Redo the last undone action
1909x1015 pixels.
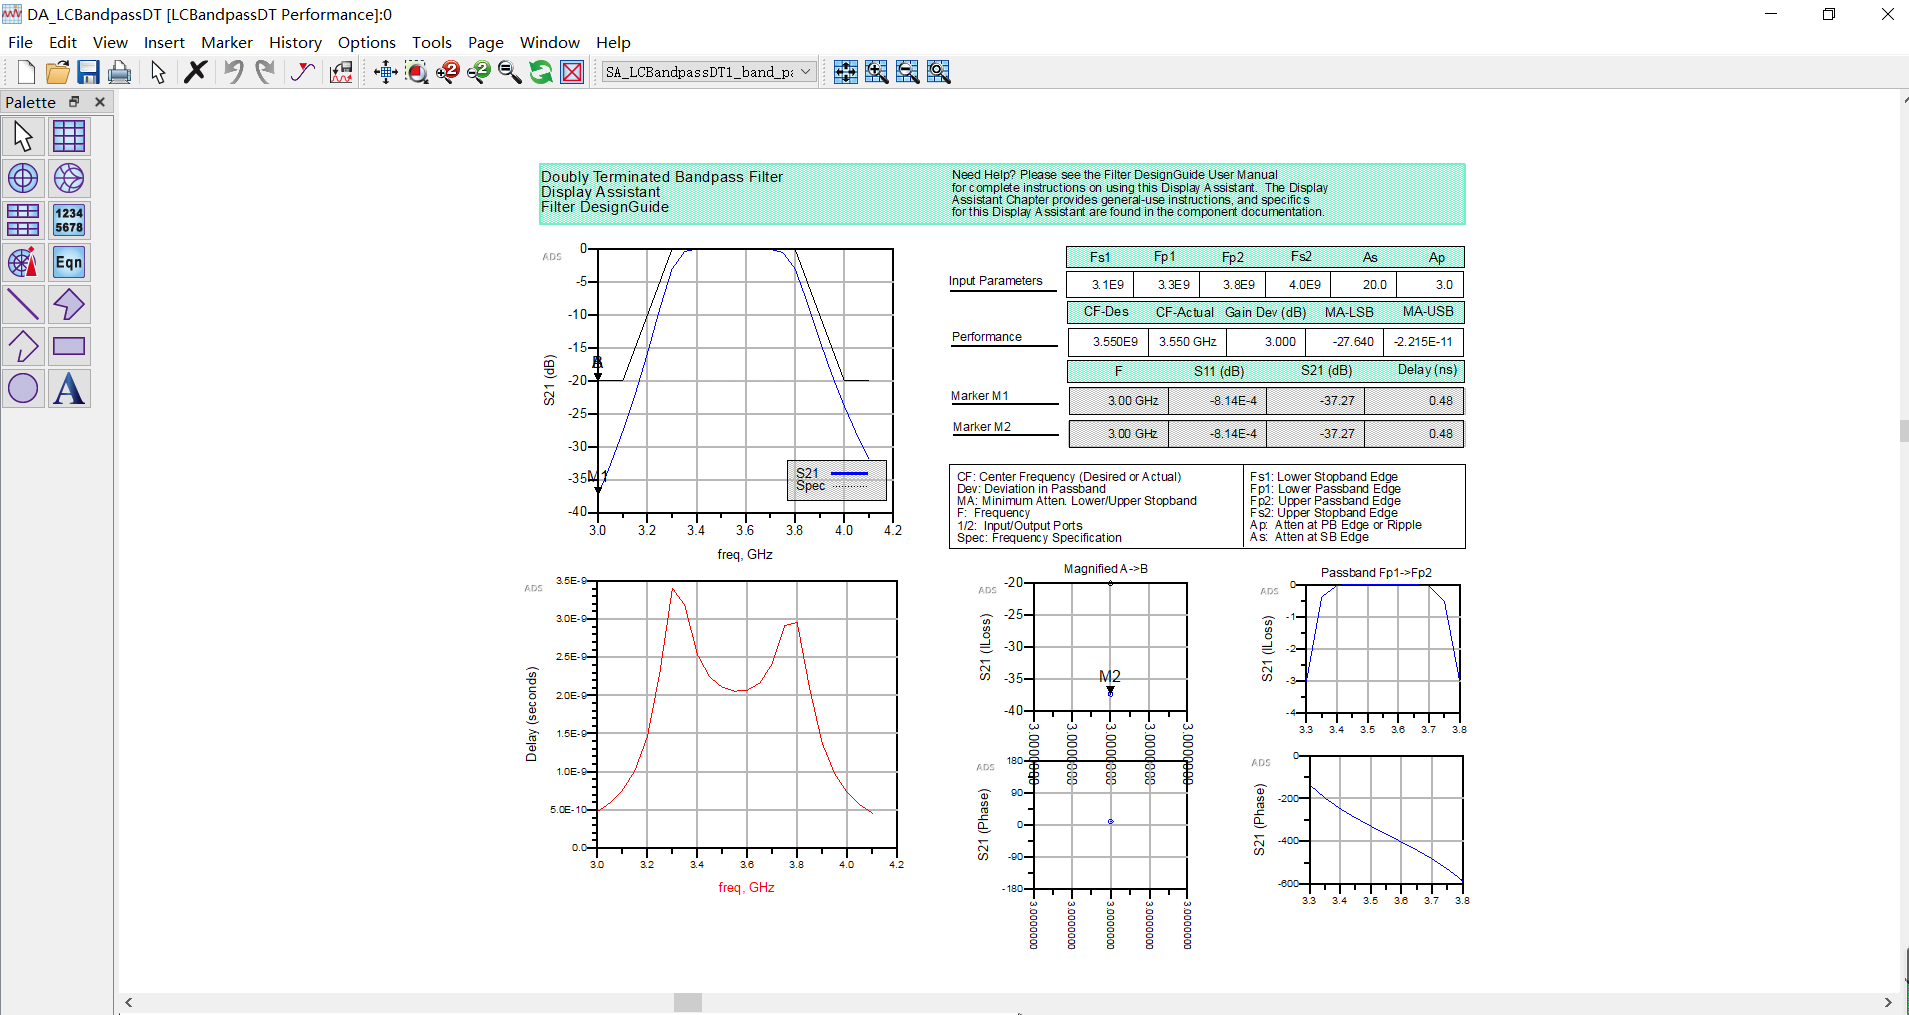click(x=265, y=72)
